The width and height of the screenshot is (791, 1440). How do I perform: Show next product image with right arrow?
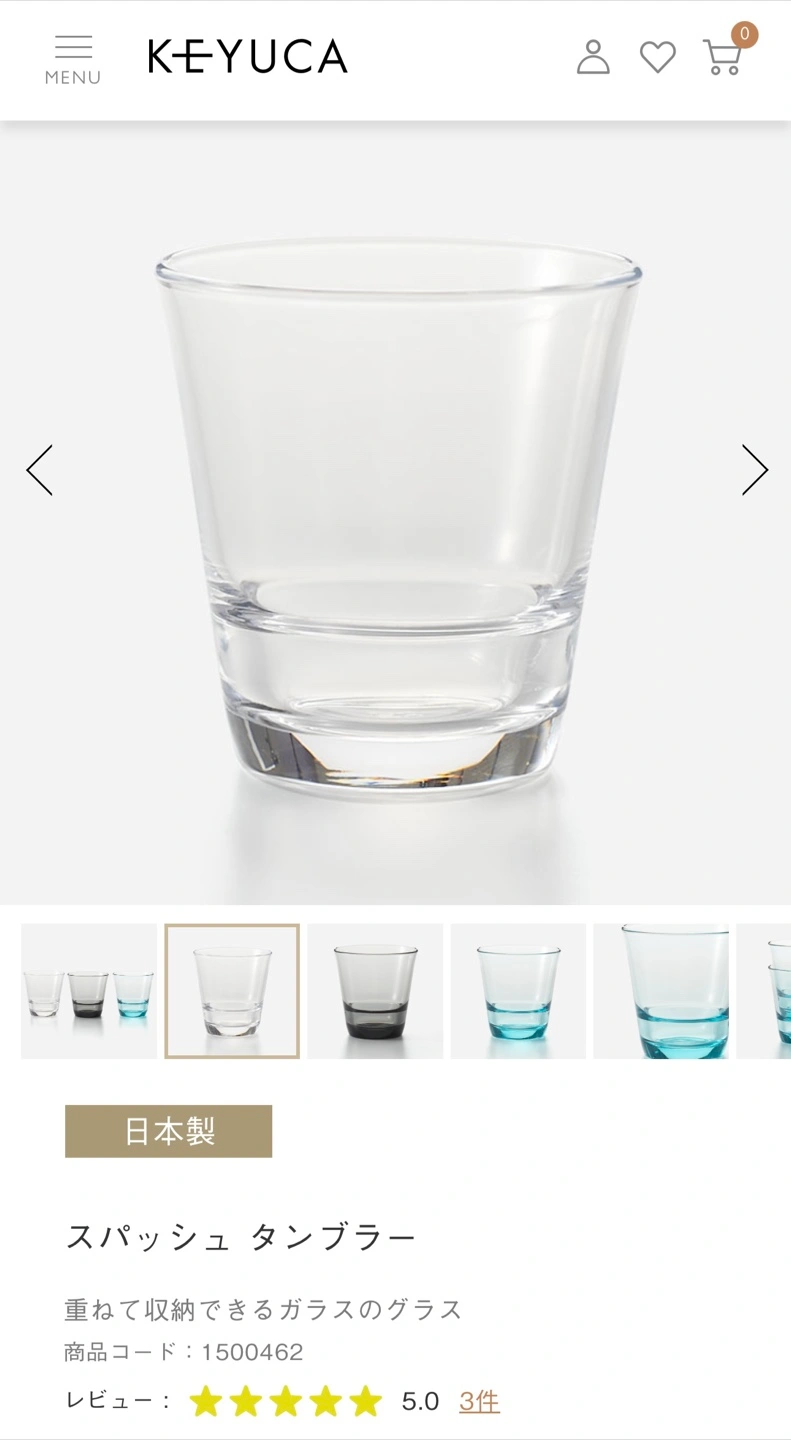(x=755, y=470)
